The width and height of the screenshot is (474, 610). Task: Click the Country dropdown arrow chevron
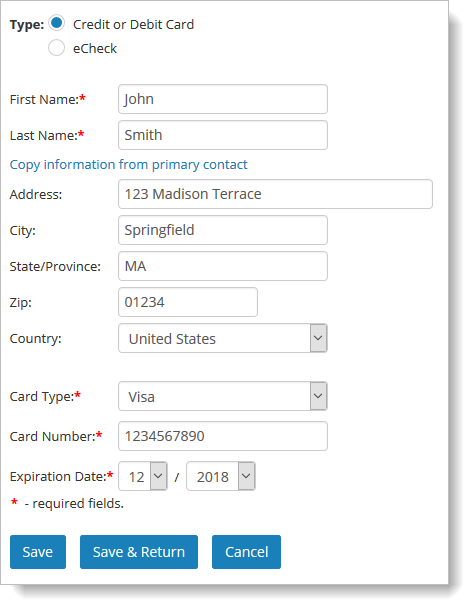tap(318, 338)
